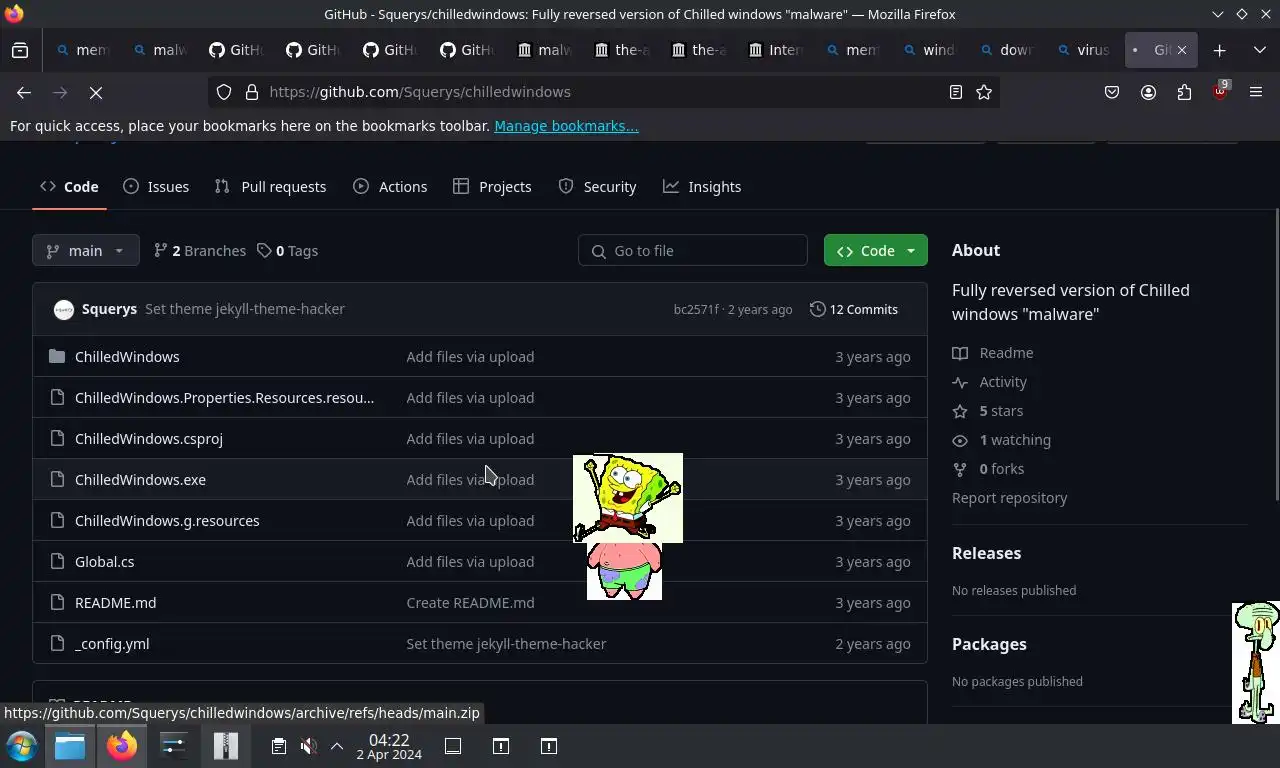Open ChilledWindows.exe file
This screenshot has height=768, width=1280.
point(140,479)
